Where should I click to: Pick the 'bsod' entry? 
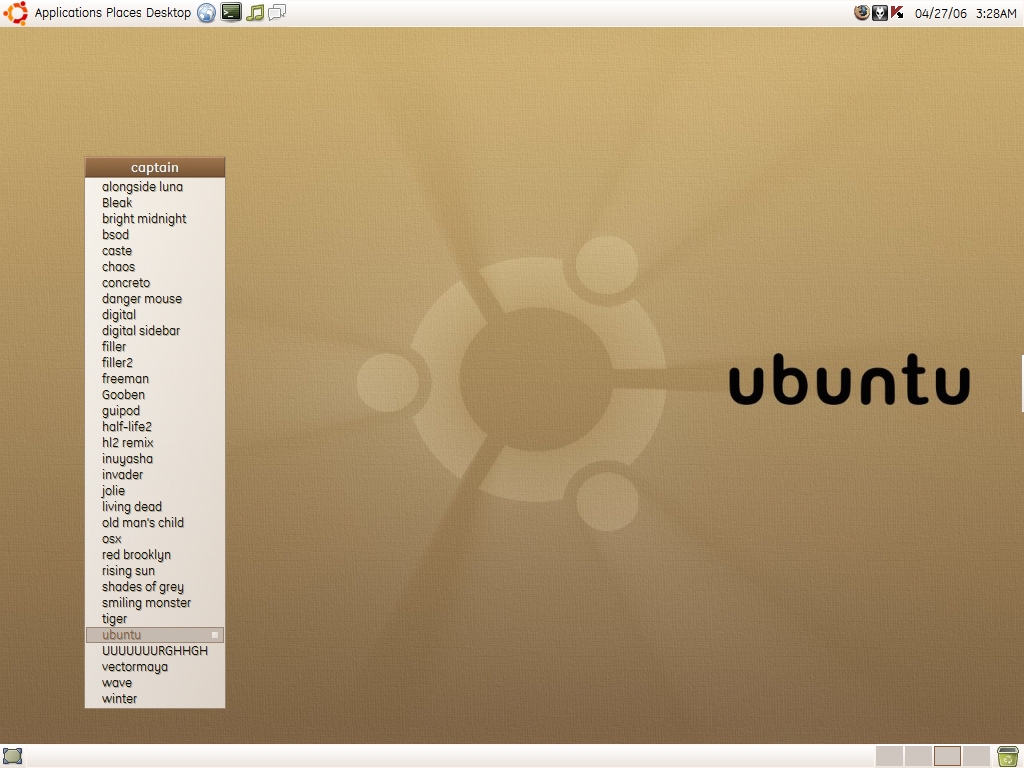pyautogui.click(x=155, y=234)
